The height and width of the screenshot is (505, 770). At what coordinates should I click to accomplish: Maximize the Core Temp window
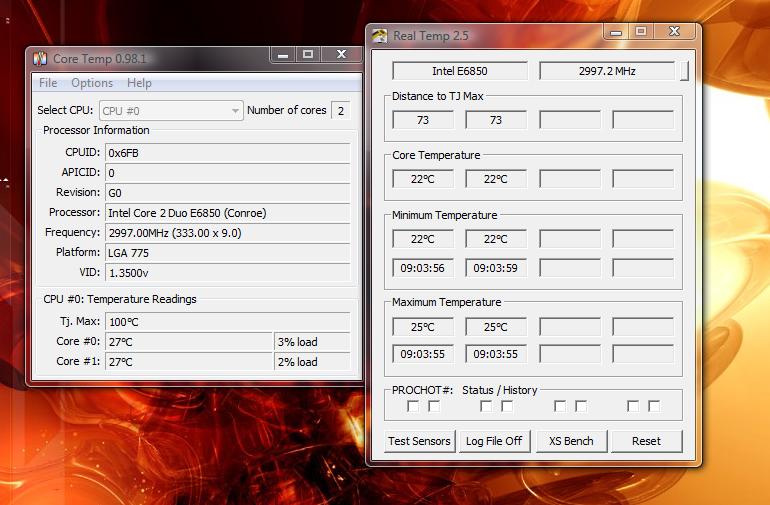coord(309,55)
